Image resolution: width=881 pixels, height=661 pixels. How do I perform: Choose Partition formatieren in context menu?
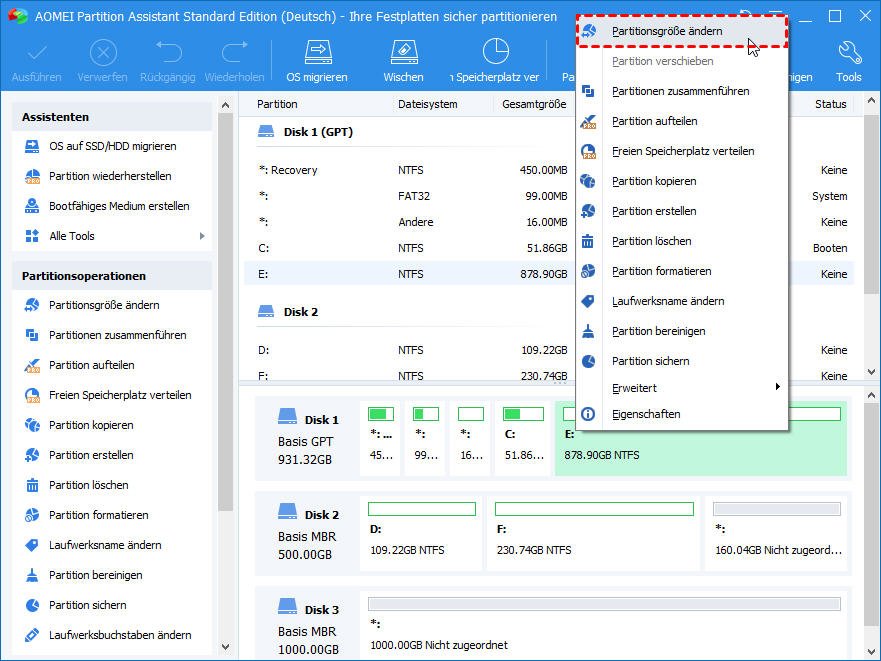click(x=682, y=271)
